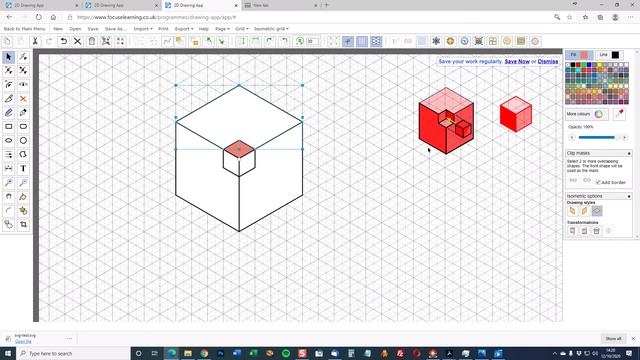Click the Print menu item

[x=163, y=29]
